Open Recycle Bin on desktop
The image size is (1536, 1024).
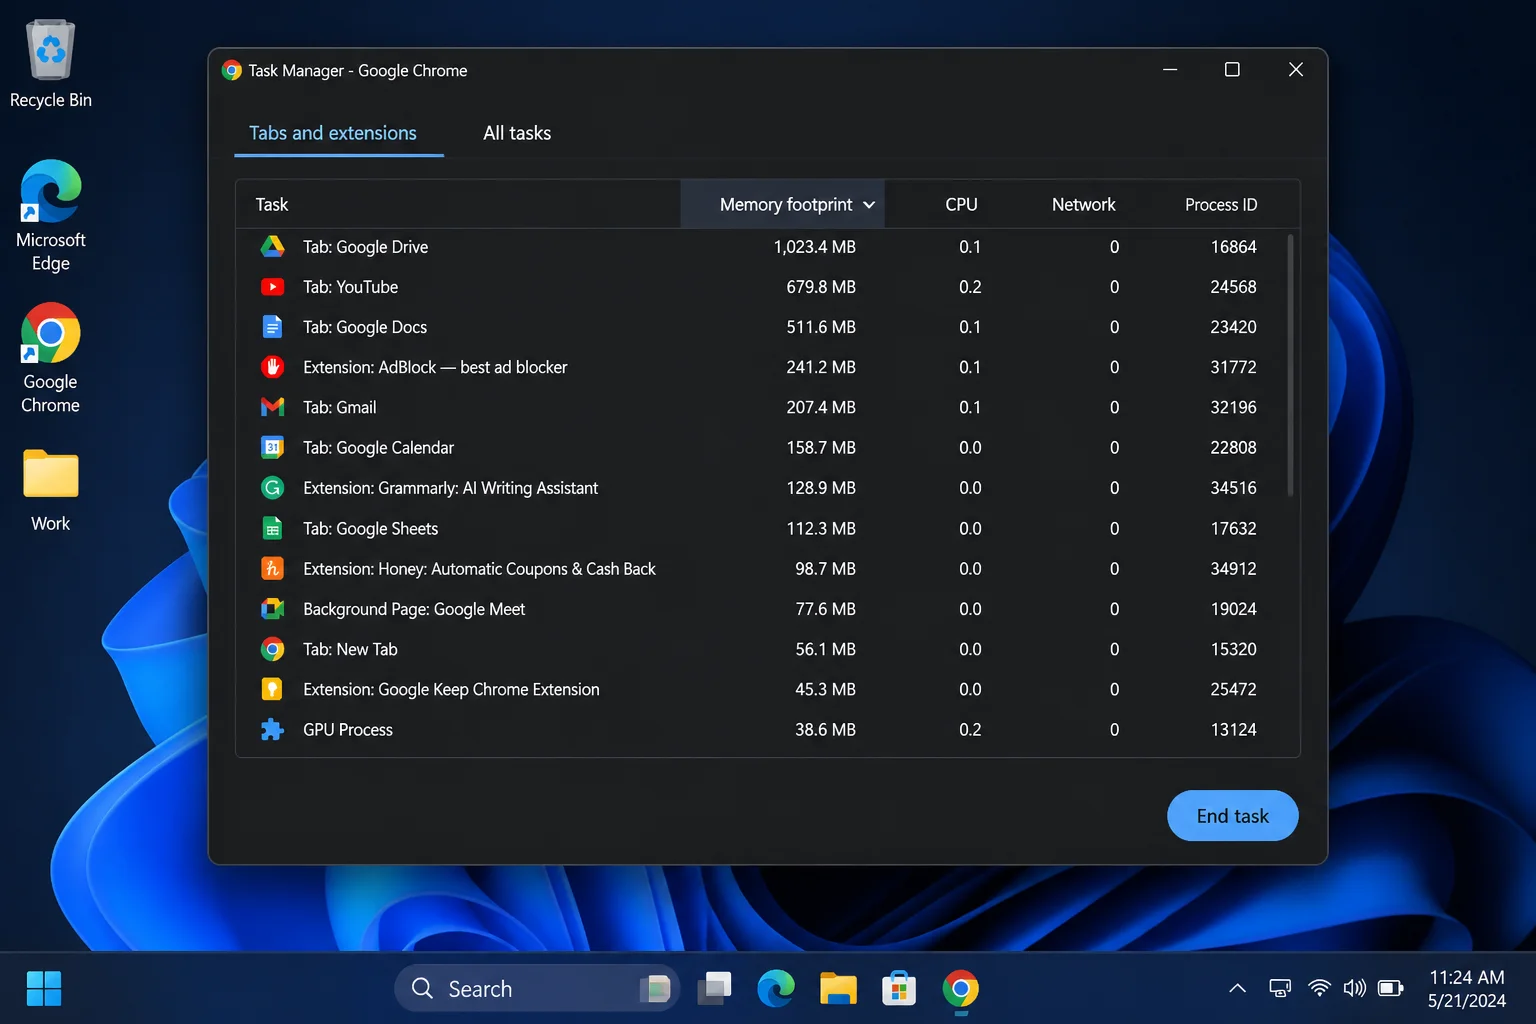pyautogui.click(x=51, y=64)
